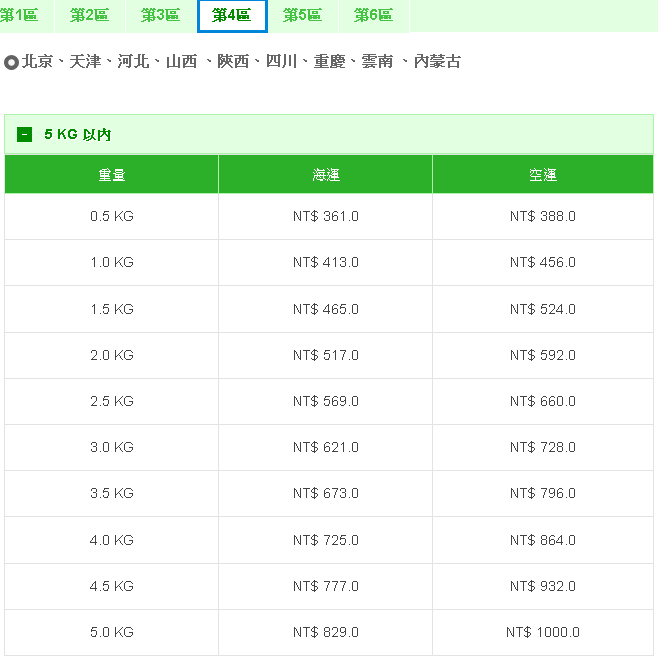Open the 第2區 tab
Screen dimensions: 658x658
point(90,16)
